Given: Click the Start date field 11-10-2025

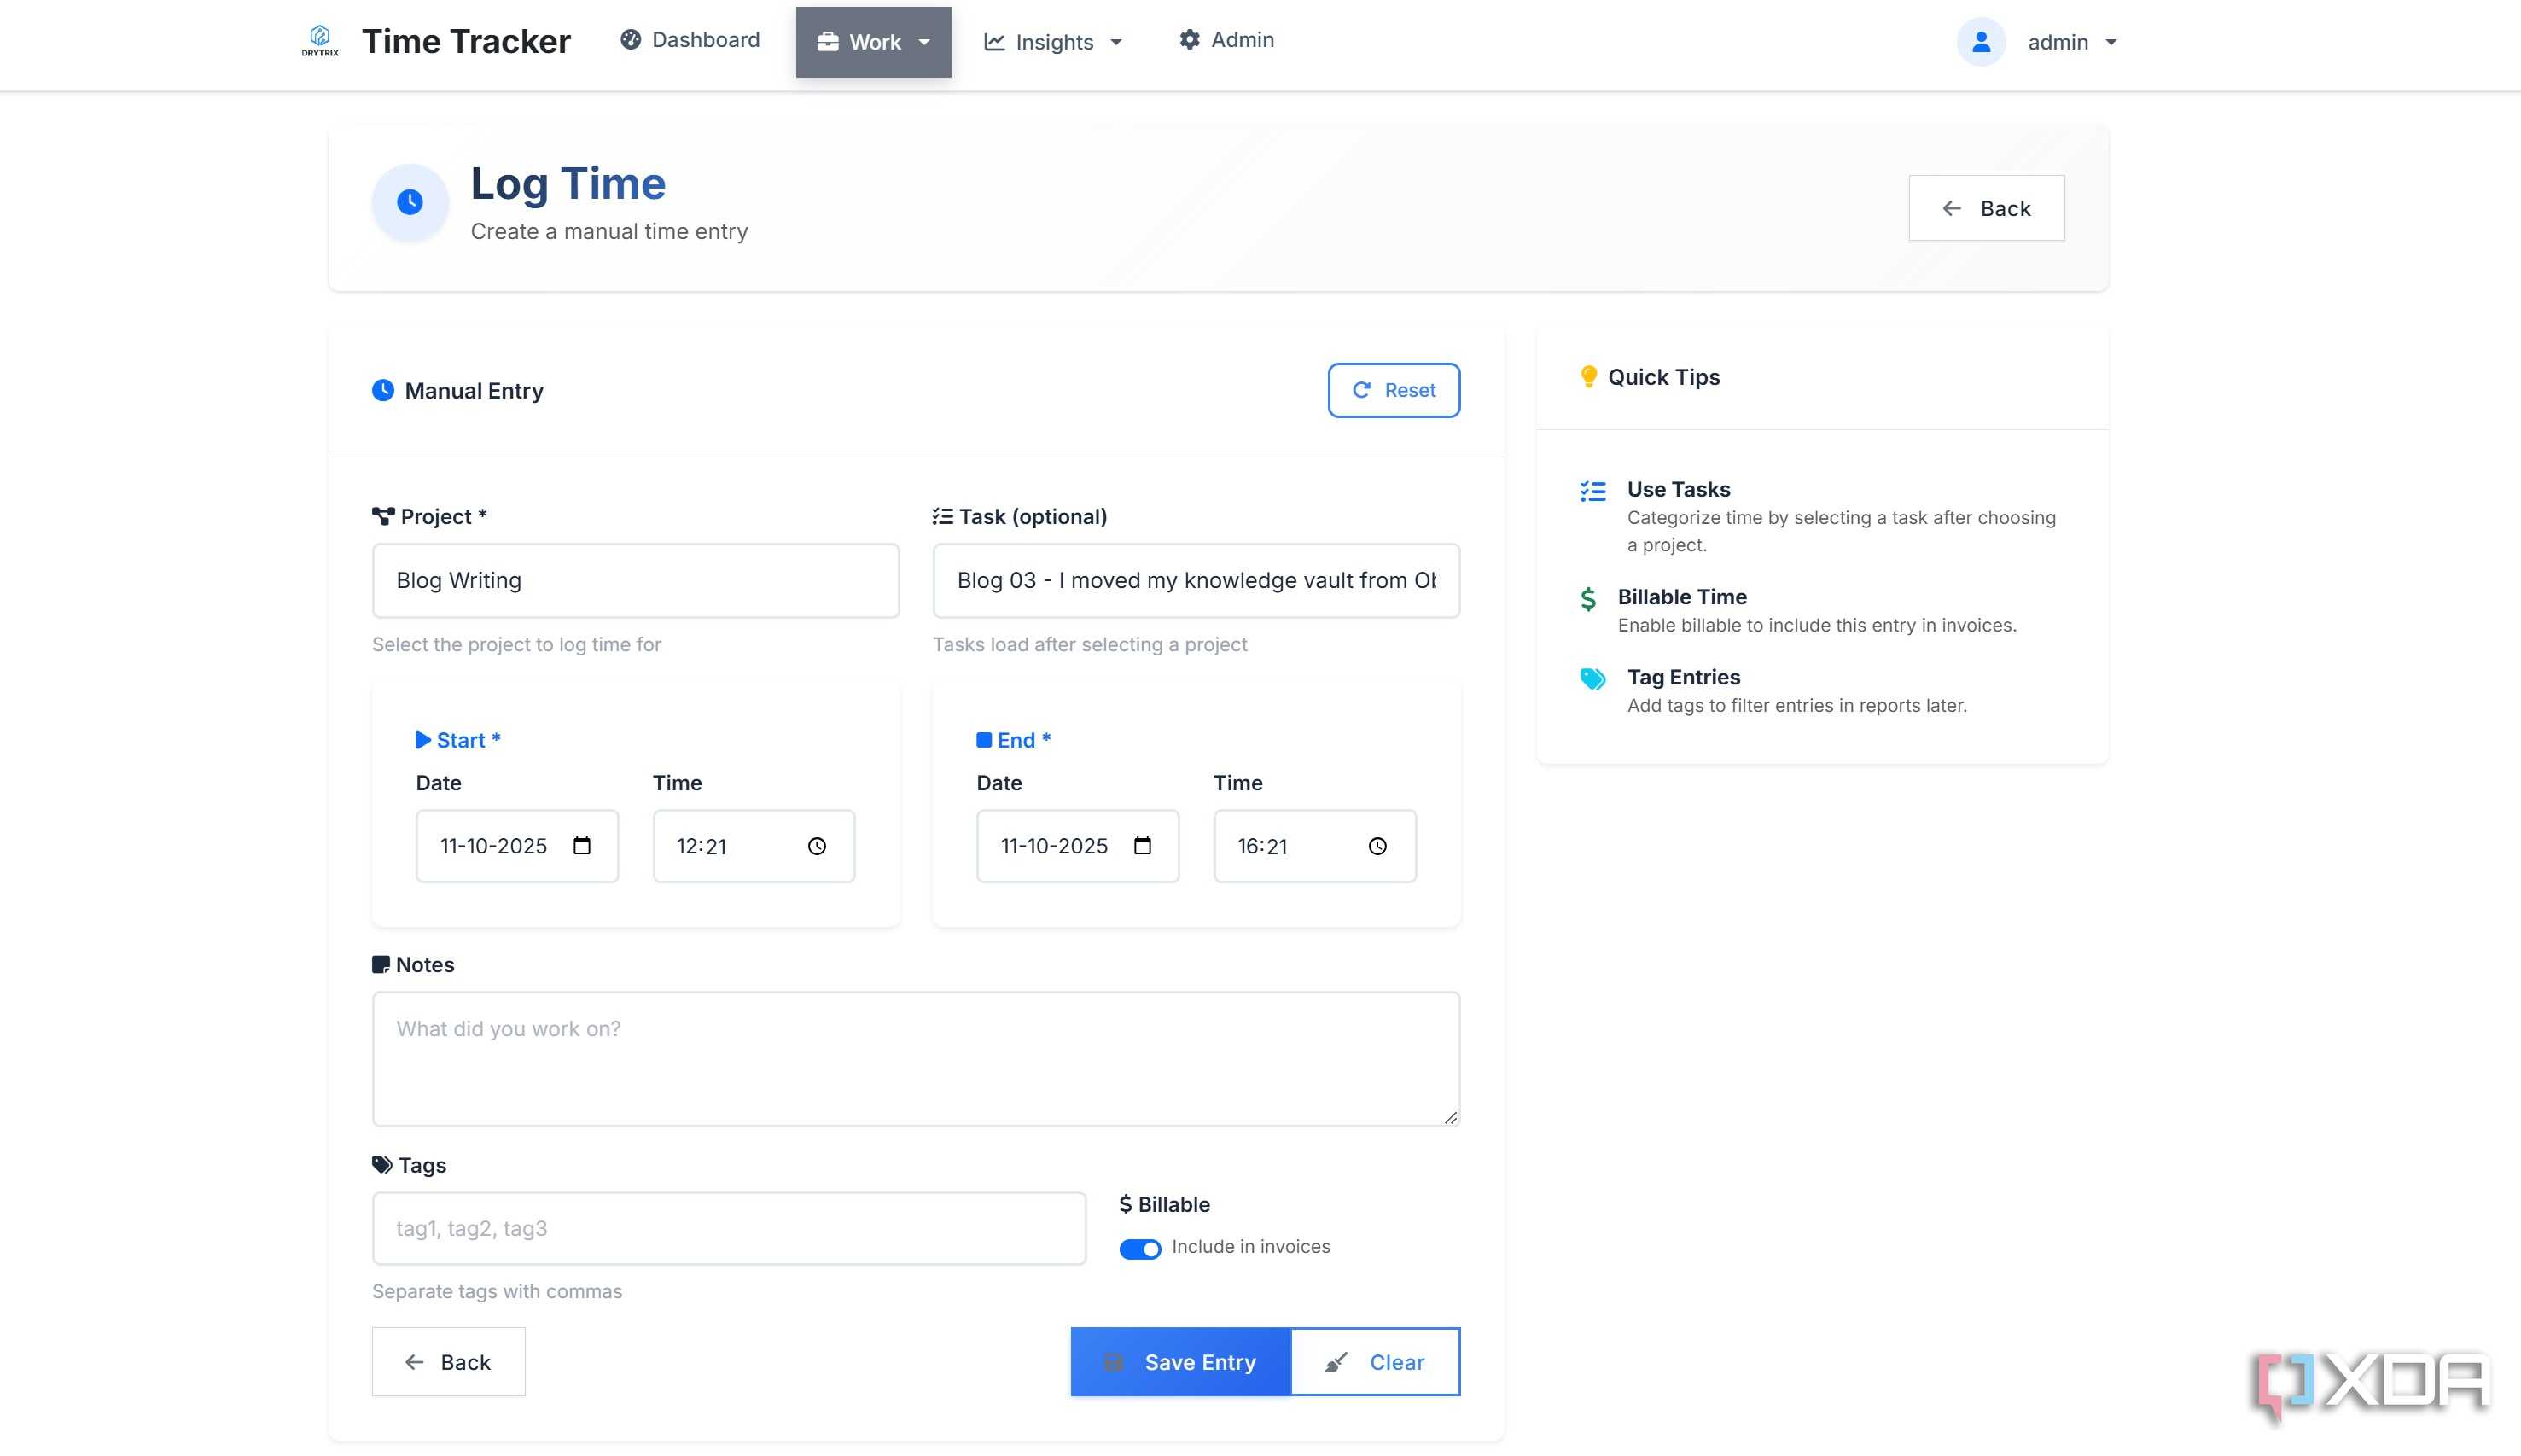Looking at the screenshot, I should [x=517, y=846].
